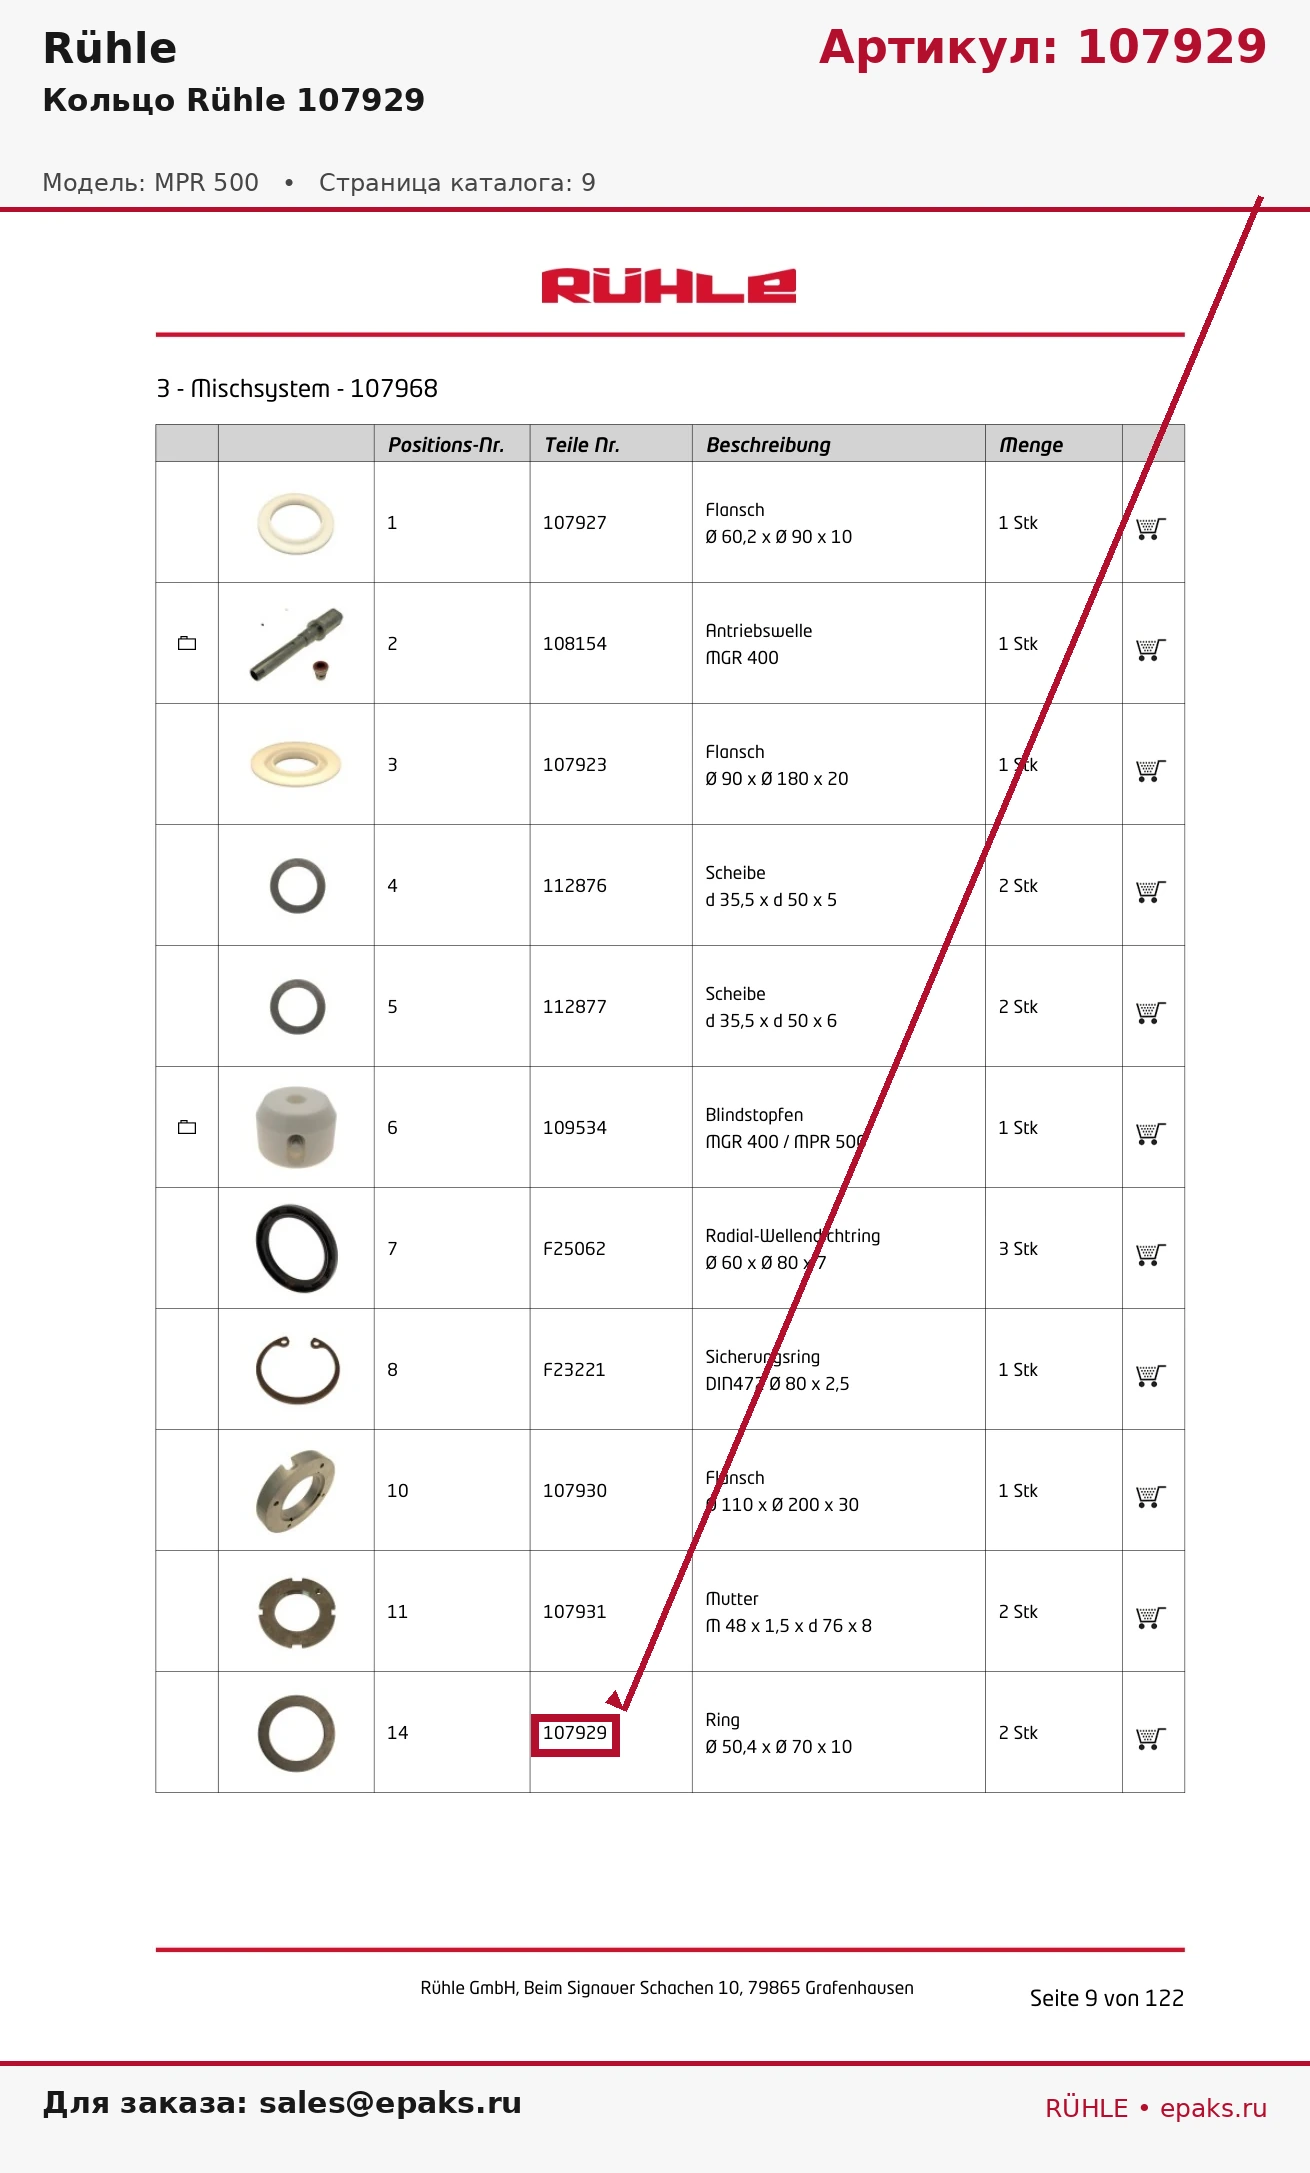Screen dimensions: 1310x2173
Task: Select highlighted part number 107929
Action: point(575,1733)
